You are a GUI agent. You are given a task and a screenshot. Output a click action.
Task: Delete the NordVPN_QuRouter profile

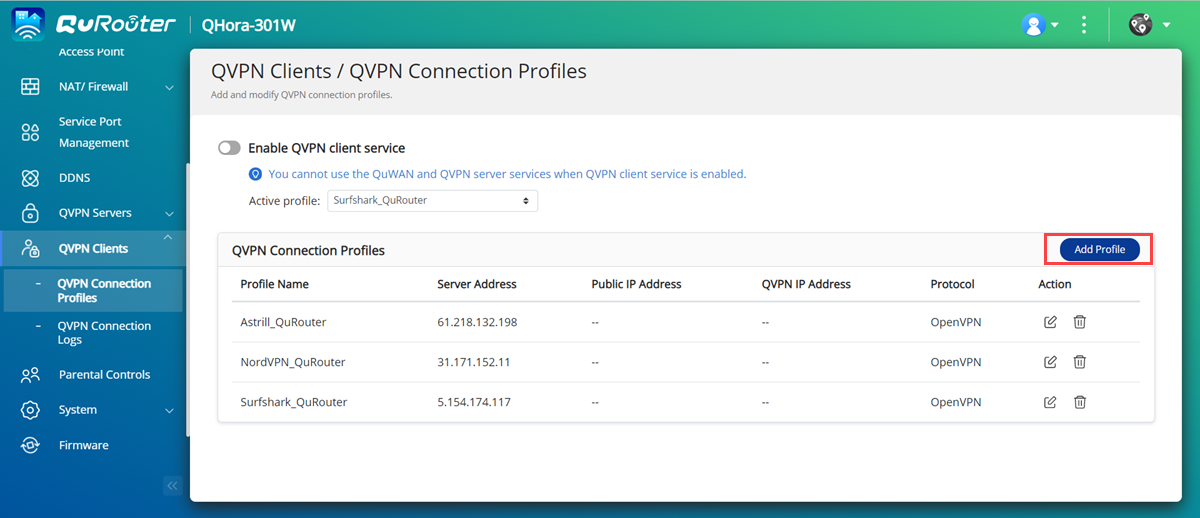[1080, 362]
